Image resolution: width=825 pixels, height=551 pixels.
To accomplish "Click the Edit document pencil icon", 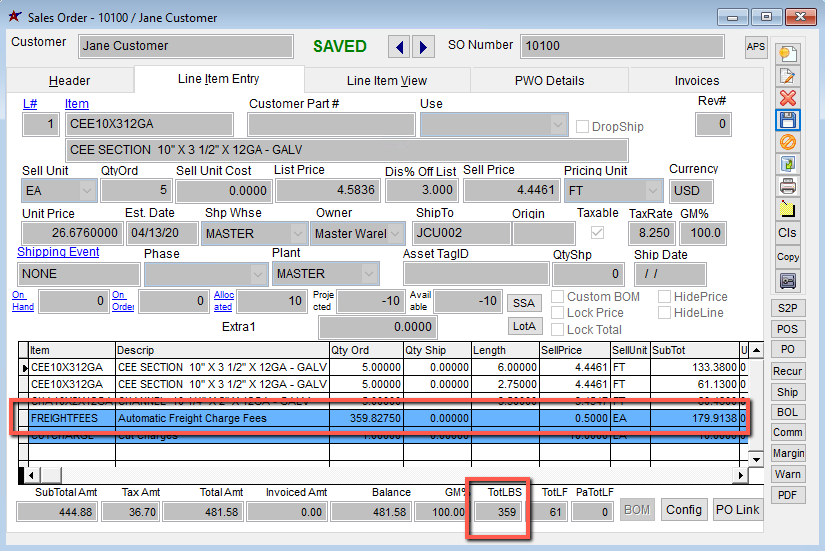I will pyautogui.click(x=788, y=76).
